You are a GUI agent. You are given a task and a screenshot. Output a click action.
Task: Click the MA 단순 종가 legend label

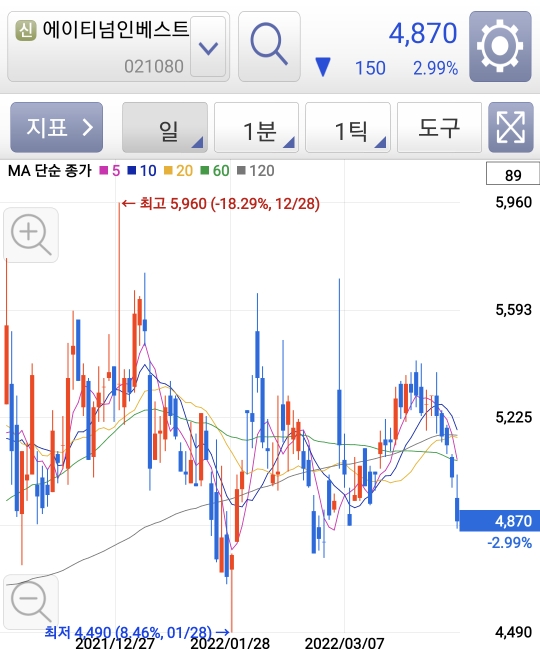coord(50,171)
